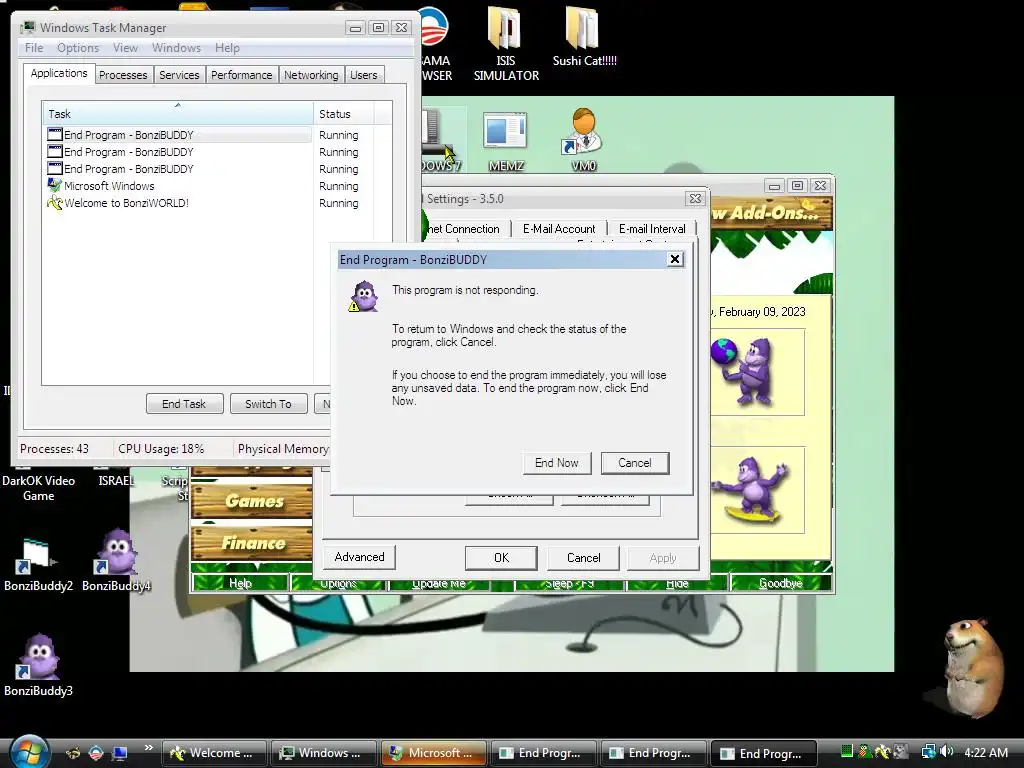Click End Now in End Program dialog
The height and width of the screenshot is (768, 1024).
click(556, 463)
